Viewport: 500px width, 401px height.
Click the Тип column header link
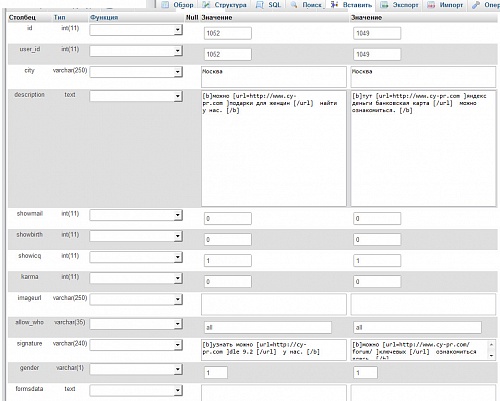[x=60, y=17]
